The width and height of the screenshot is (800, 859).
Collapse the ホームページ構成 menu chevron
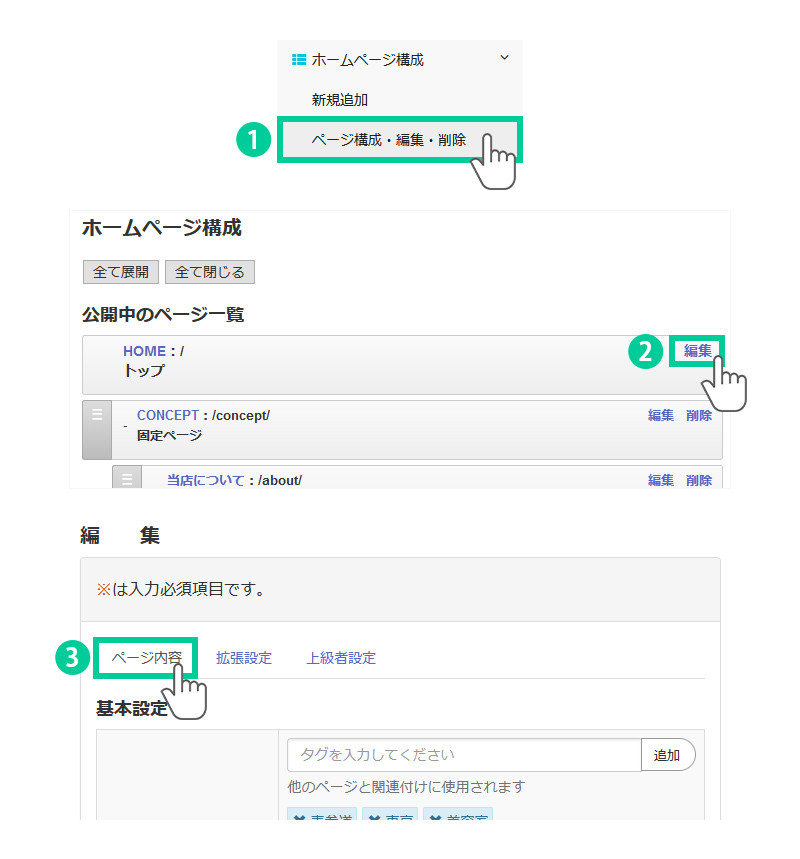tap(504, 58)
